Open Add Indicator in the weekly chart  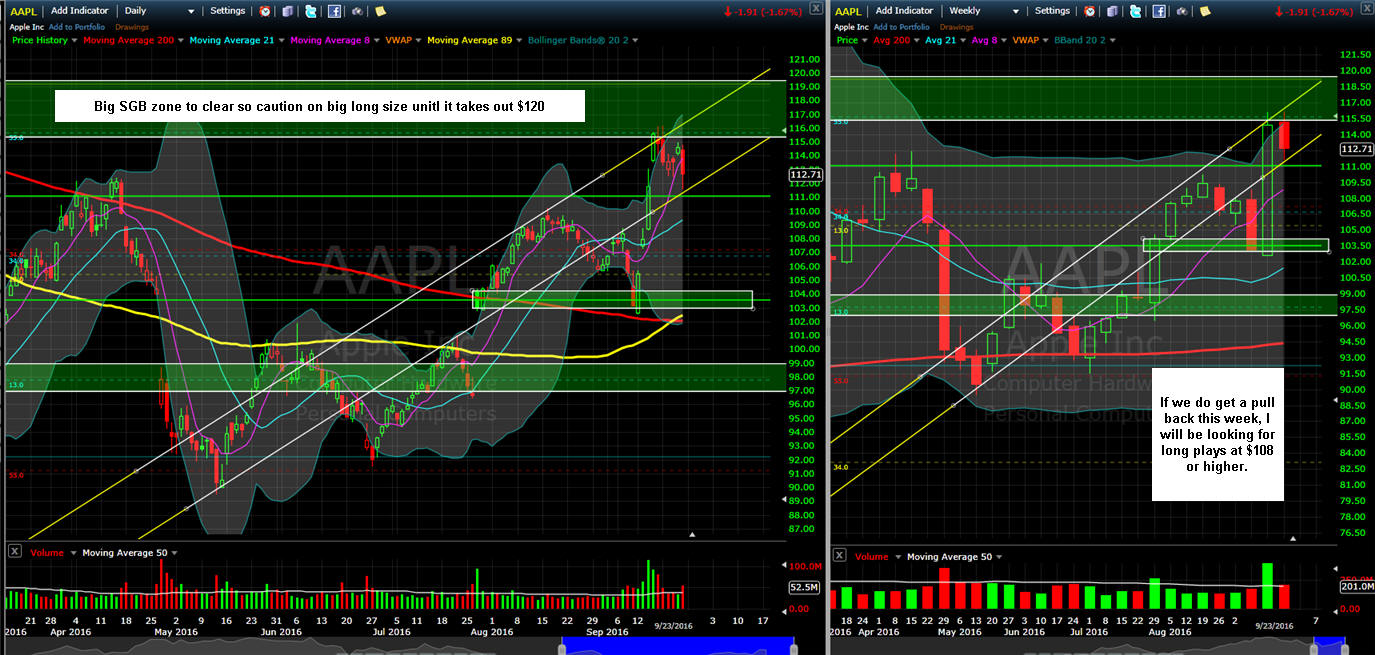[x=903, y=11]
